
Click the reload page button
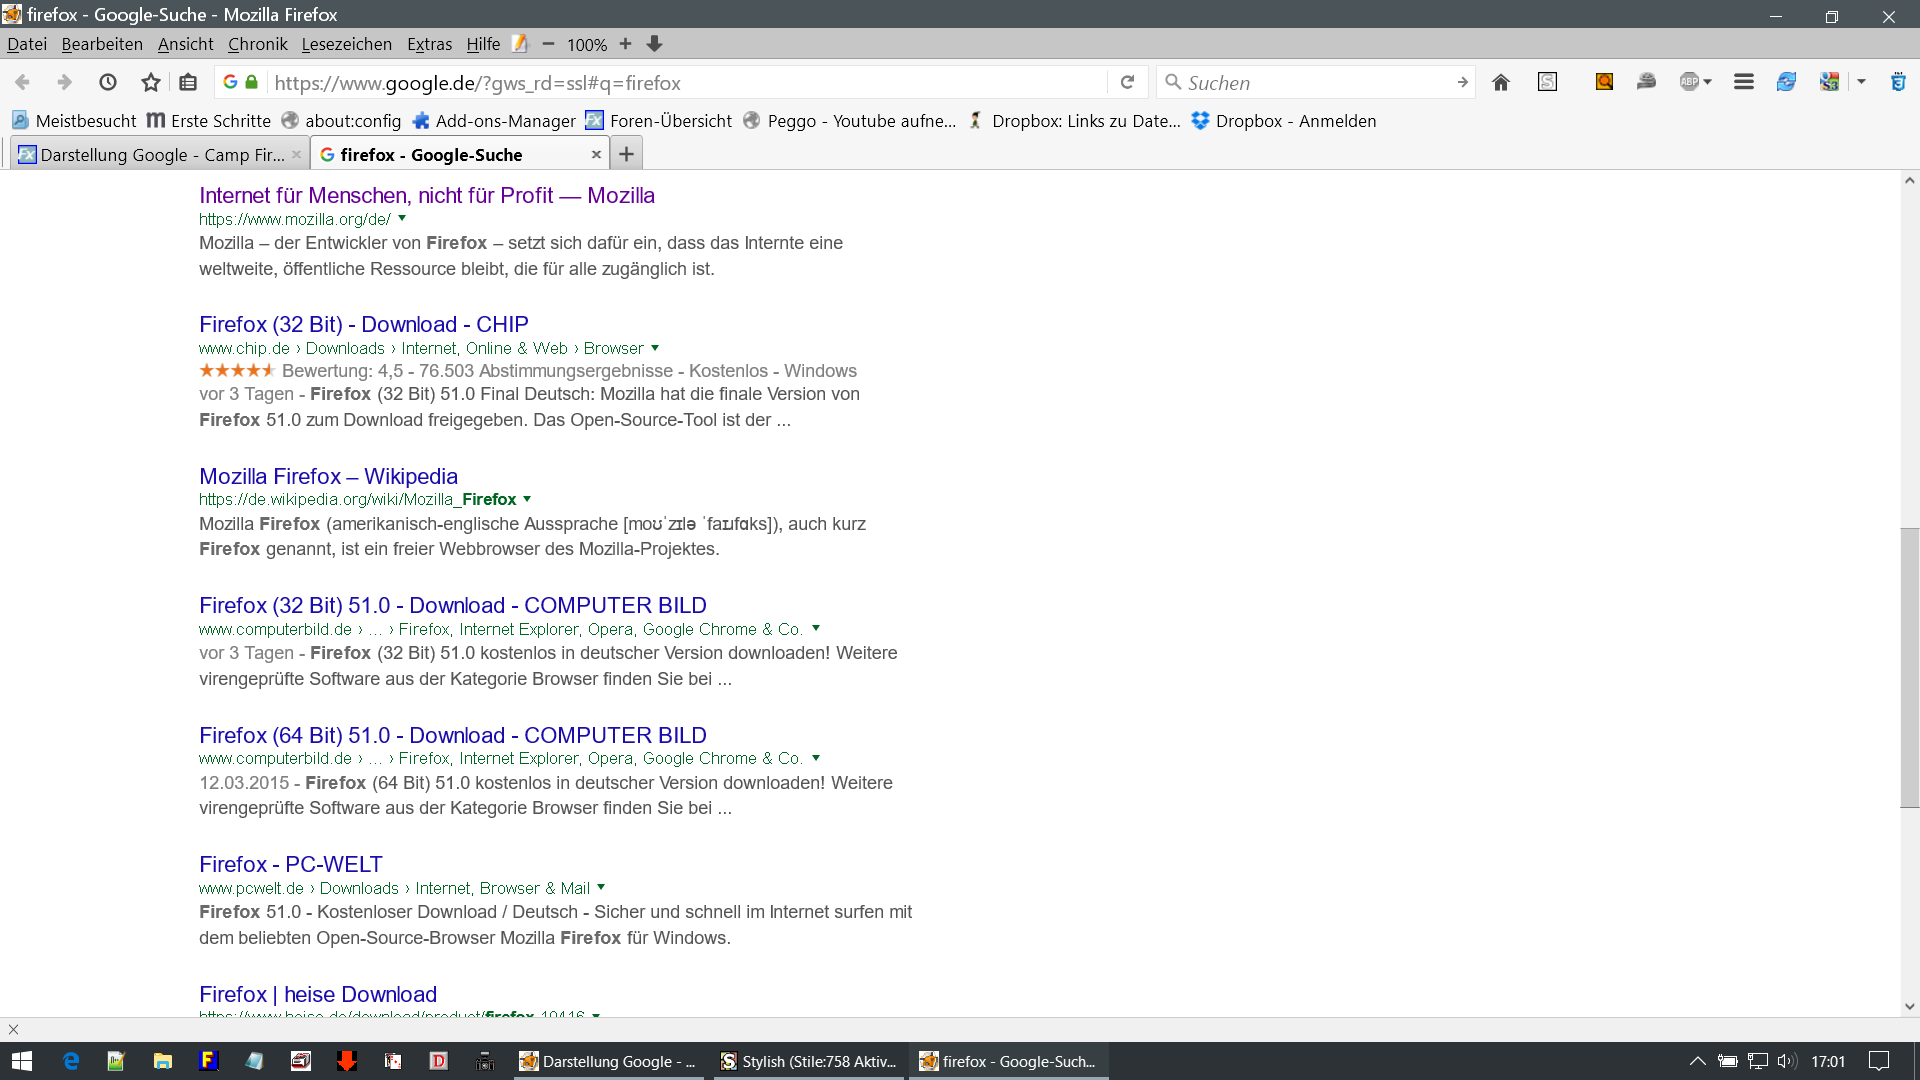coord(1127,83)
